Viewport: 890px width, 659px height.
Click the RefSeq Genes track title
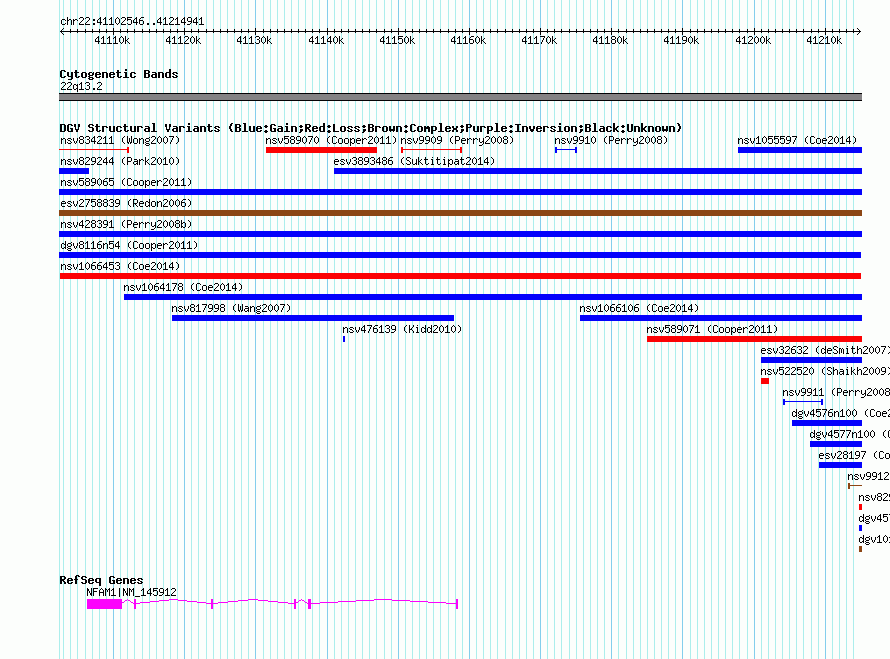point(101,580)
